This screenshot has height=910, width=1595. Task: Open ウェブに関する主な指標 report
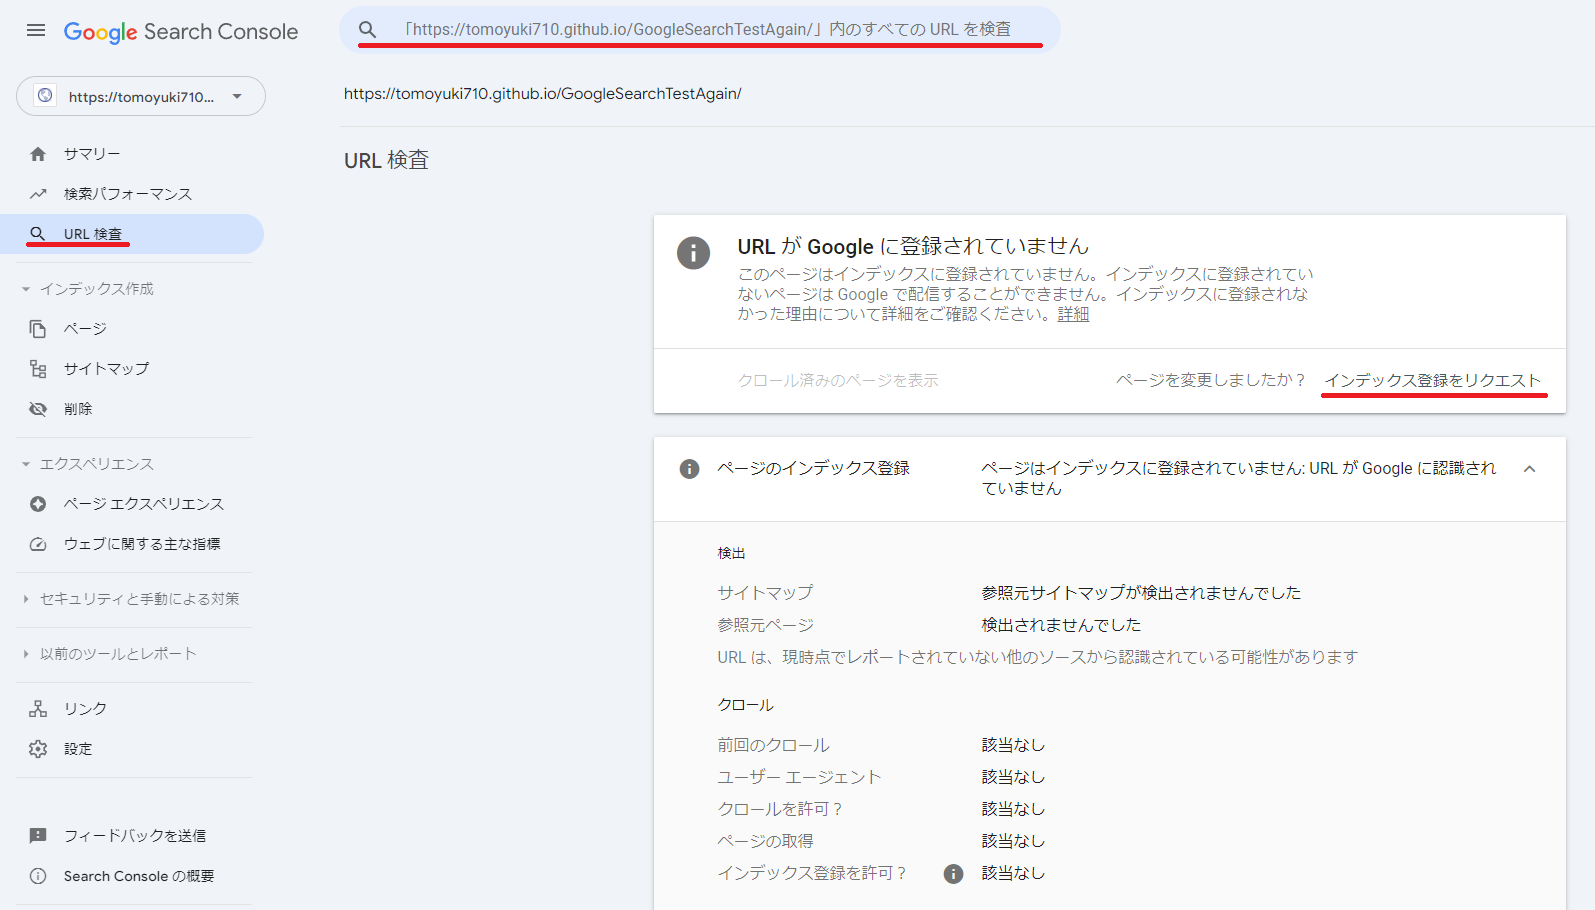[x=132, y=544]
